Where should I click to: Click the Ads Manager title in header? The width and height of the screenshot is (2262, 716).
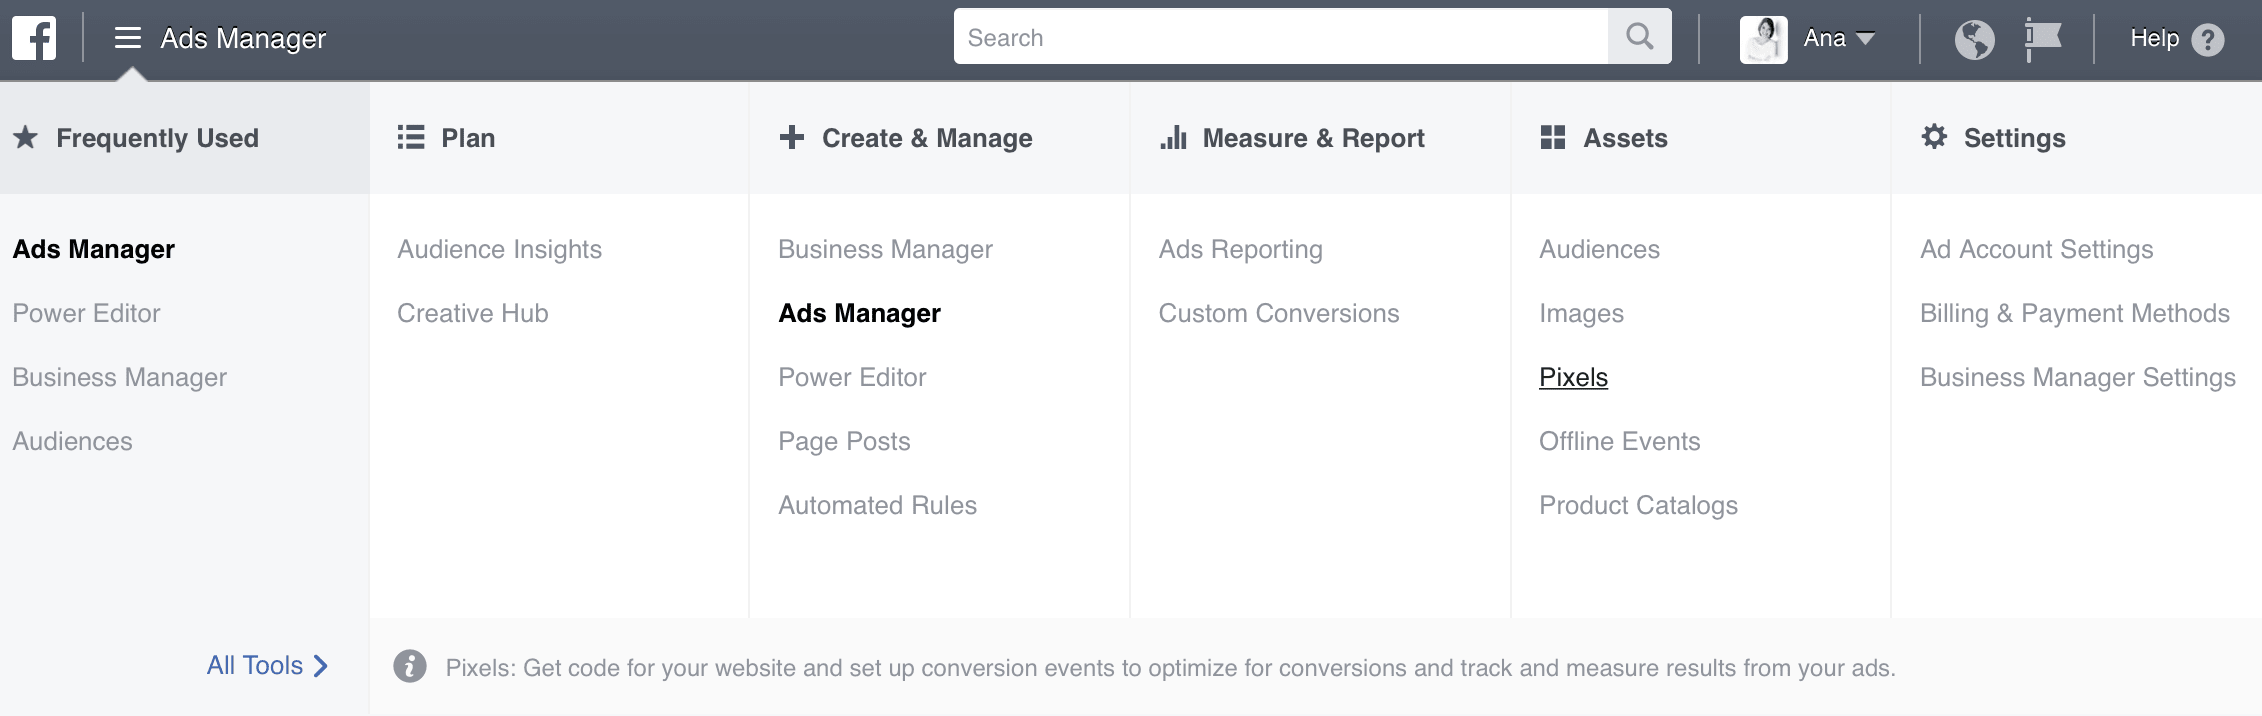[x=243, y=38]
